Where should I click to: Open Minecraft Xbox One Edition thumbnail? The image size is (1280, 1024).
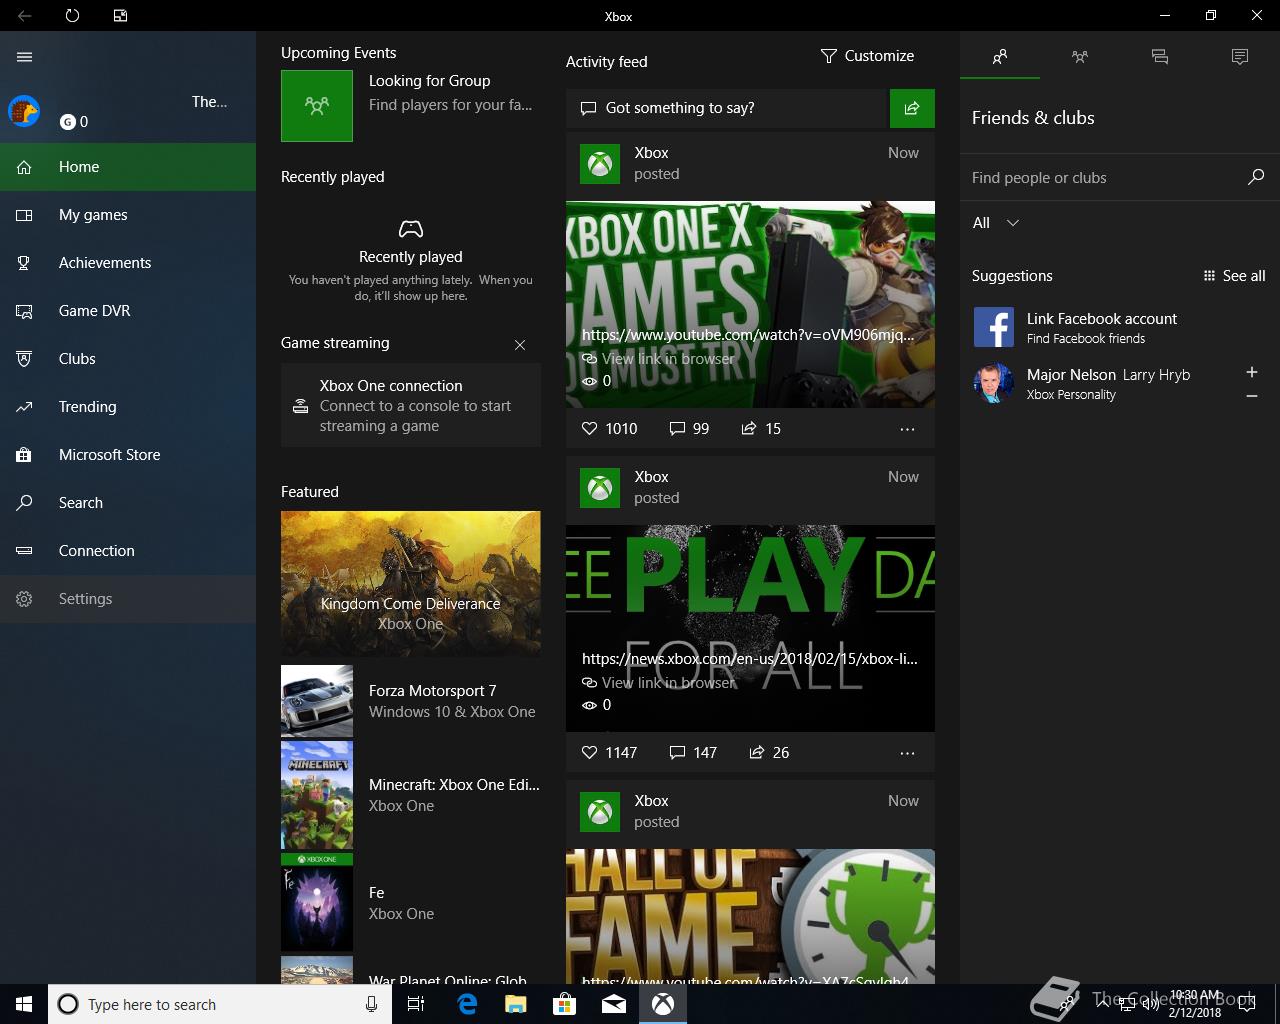tap(317, 795)
